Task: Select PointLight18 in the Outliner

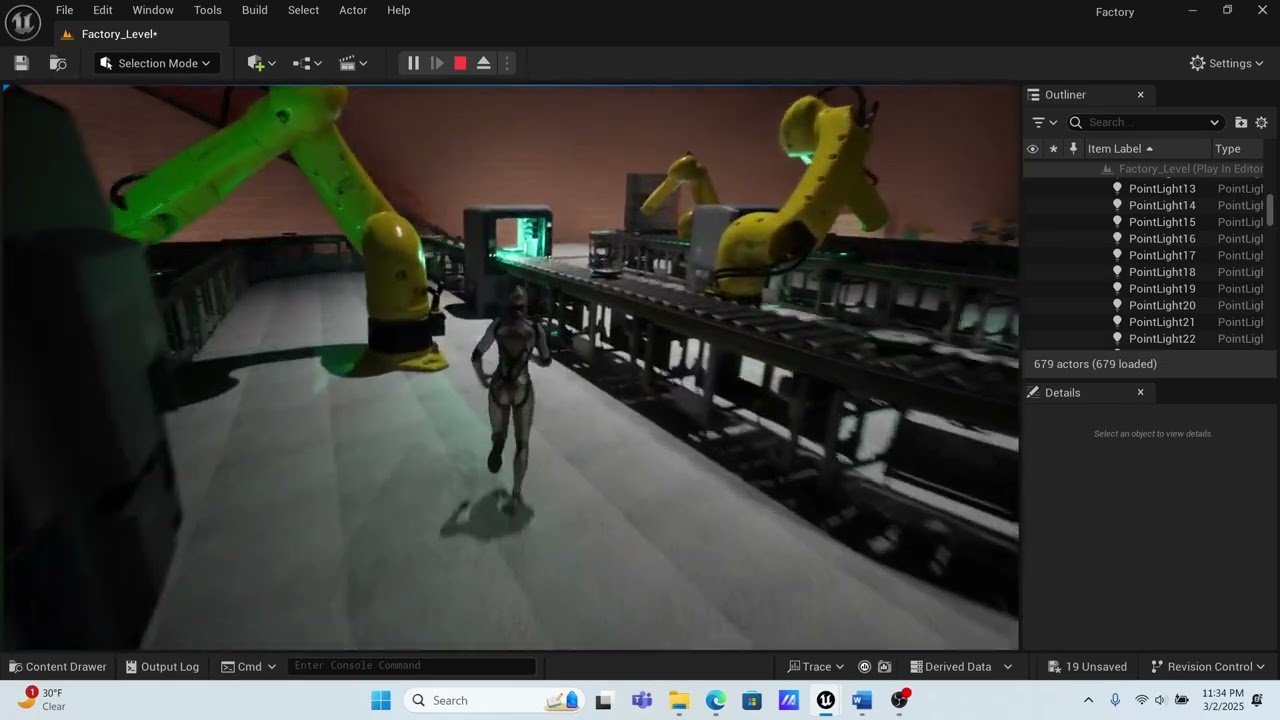Action: click(x=1145, y=272)
